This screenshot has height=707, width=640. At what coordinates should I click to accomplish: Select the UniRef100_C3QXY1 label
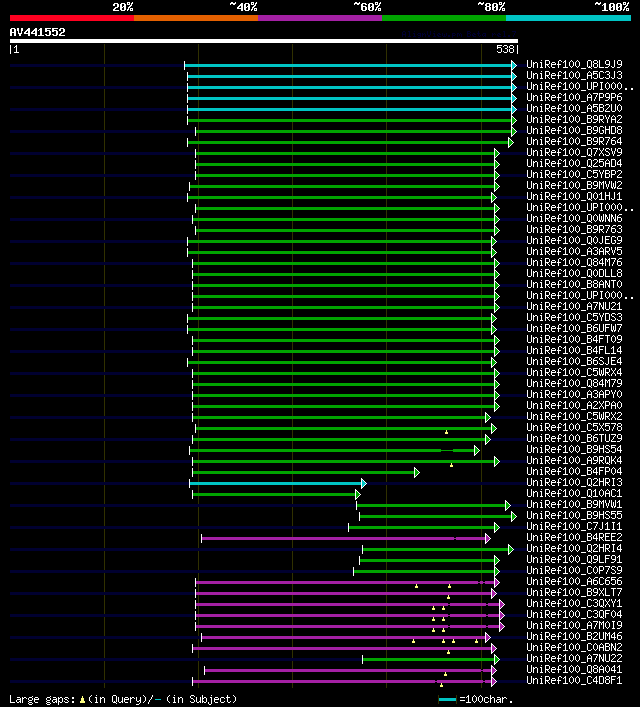pos(574,603)
